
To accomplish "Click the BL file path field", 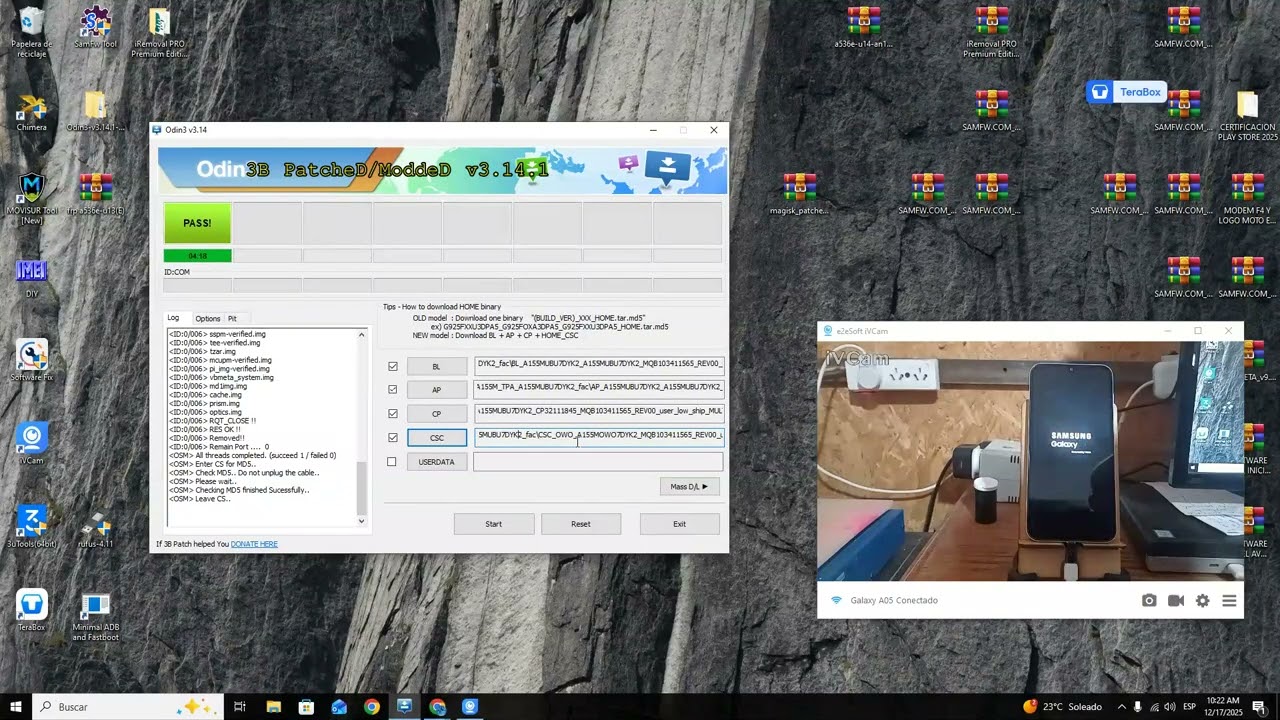I will click(598, 365).
